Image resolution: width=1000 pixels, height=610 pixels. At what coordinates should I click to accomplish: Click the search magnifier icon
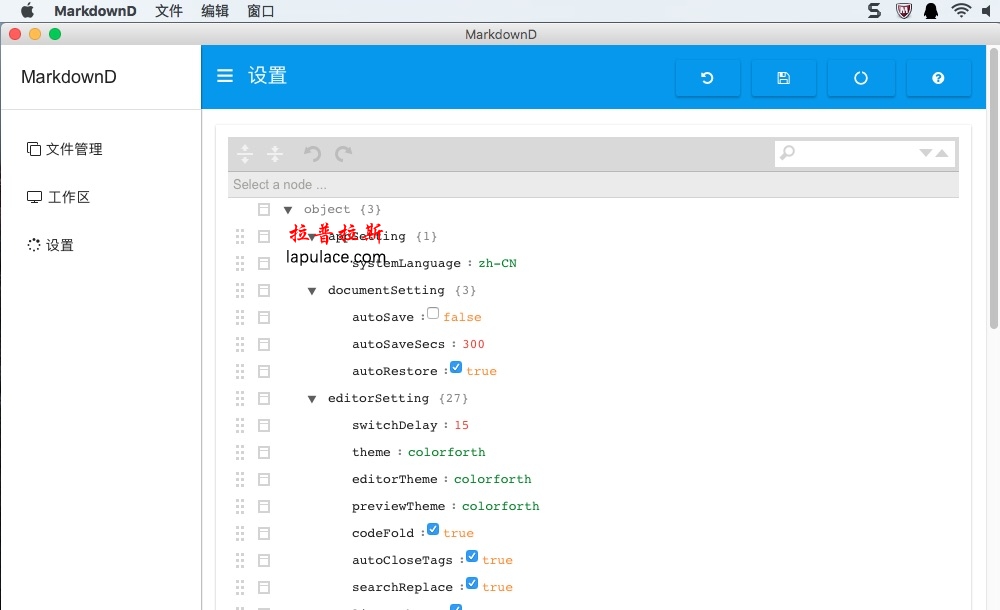pos(788,153)
